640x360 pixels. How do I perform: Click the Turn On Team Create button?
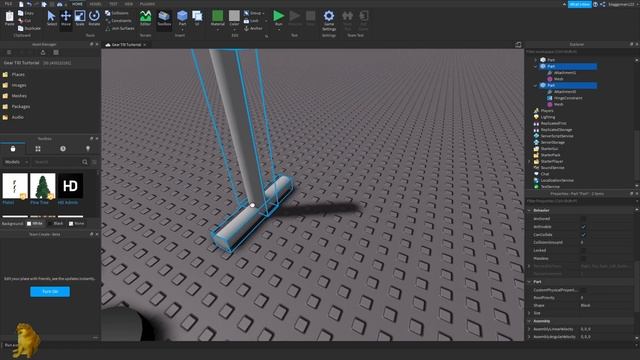(50, 291)
